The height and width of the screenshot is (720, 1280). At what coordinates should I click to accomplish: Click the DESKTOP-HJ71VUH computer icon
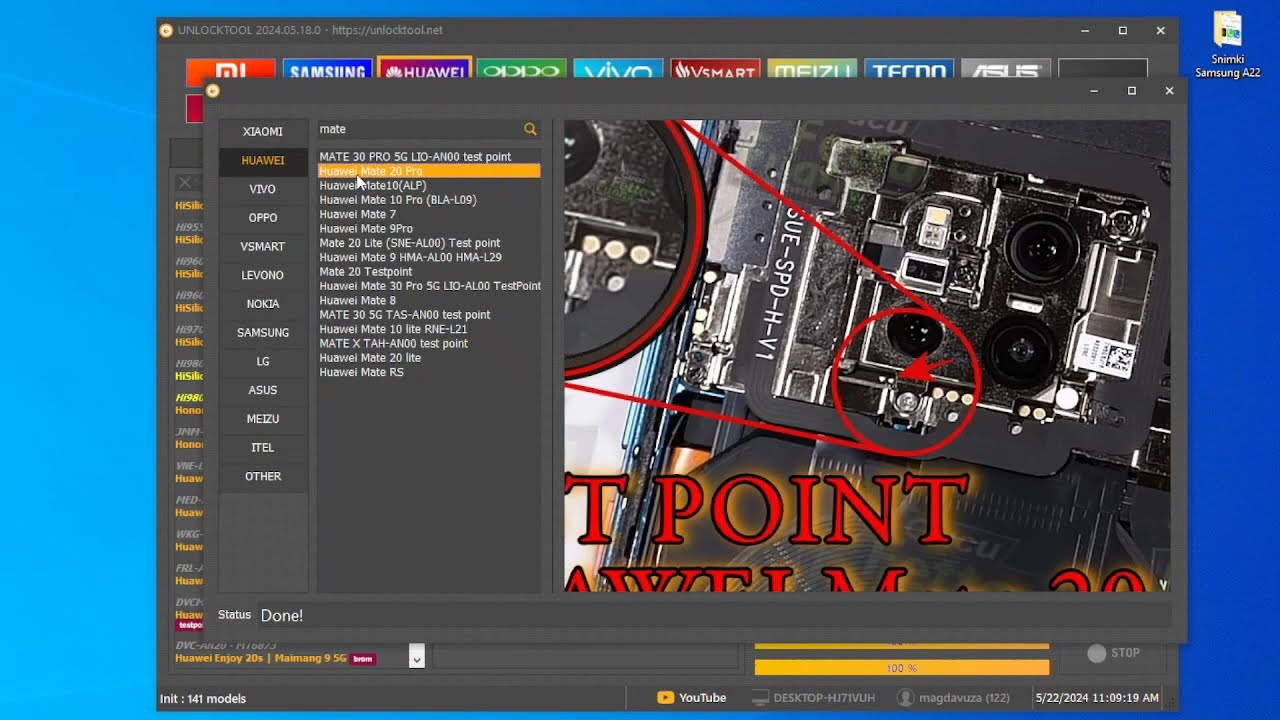760,698
